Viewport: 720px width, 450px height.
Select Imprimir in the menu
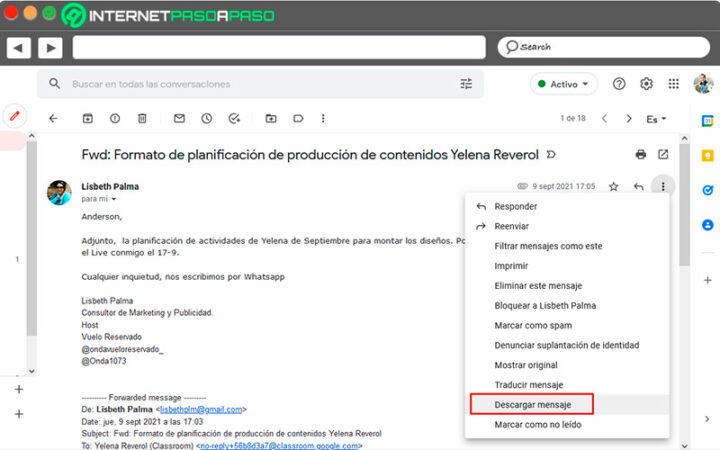click(x=567, y=265)
